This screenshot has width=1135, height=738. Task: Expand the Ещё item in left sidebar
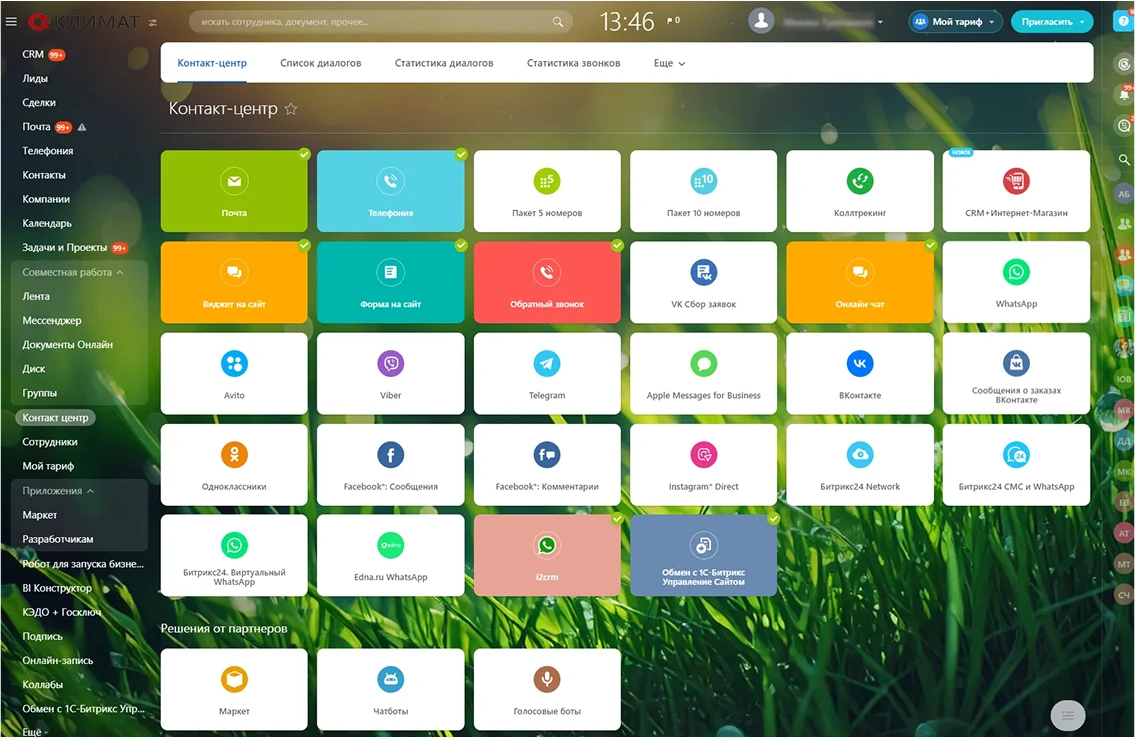point(35,731)
